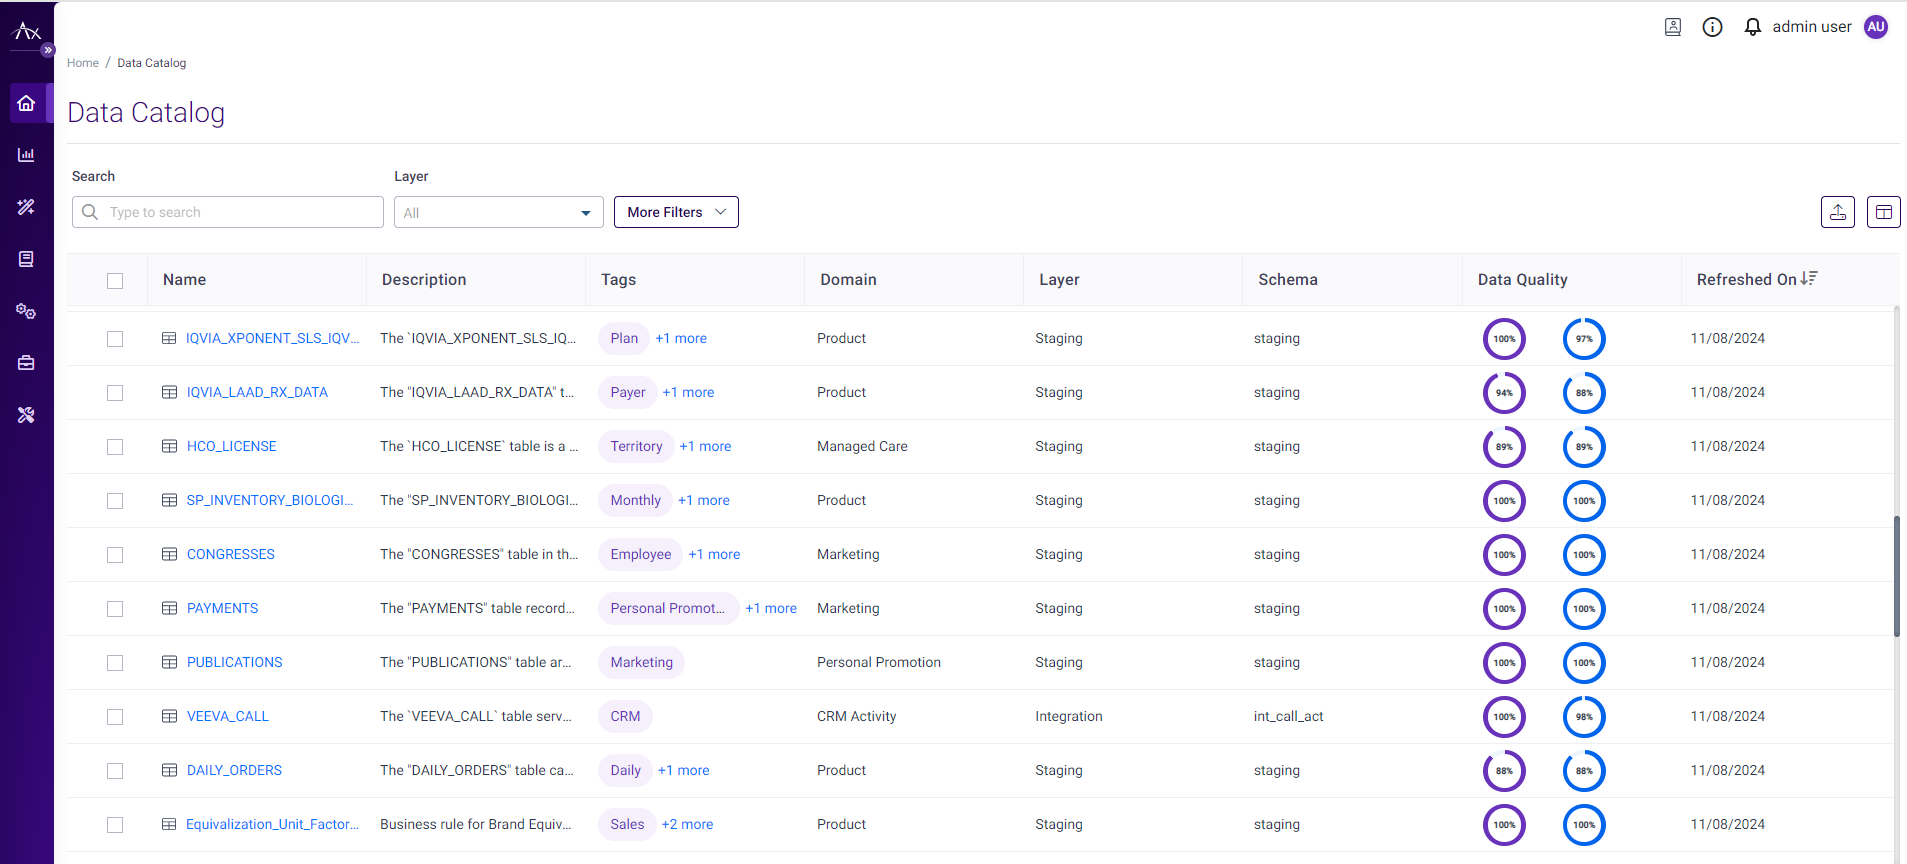The image size is (1907, 864).
Task: Show '+2 more' tags for Equivalization row
Action: click(687, 824)
